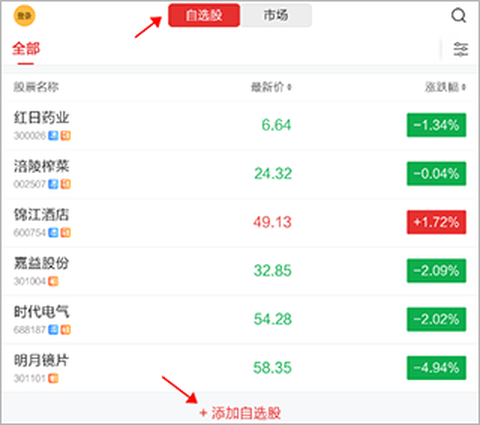Tap the yellow login avatar icon
Screen dimensions: 480x425
coord(24,16)
